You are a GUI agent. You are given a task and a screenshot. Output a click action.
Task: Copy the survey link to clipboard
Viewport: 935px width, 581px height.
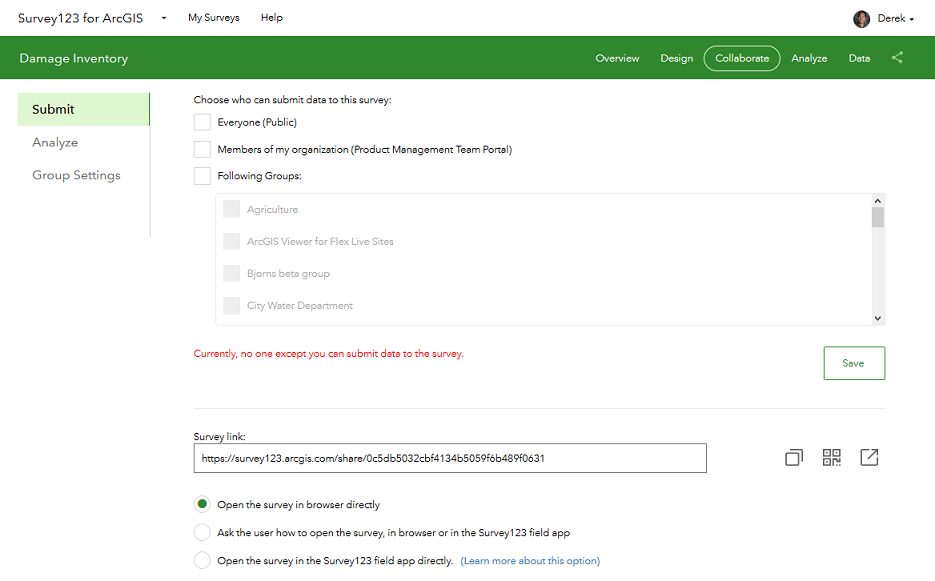tap(793, 458)
